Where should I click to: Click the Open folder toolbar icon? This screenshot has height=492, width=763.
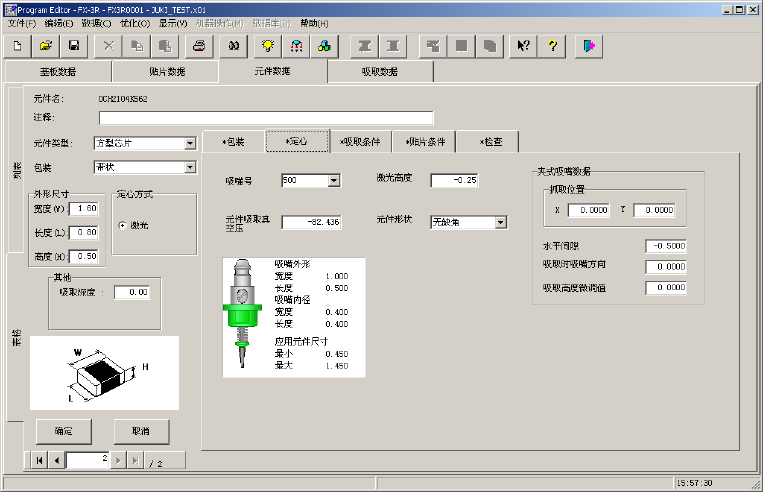(x=46, y=46)
